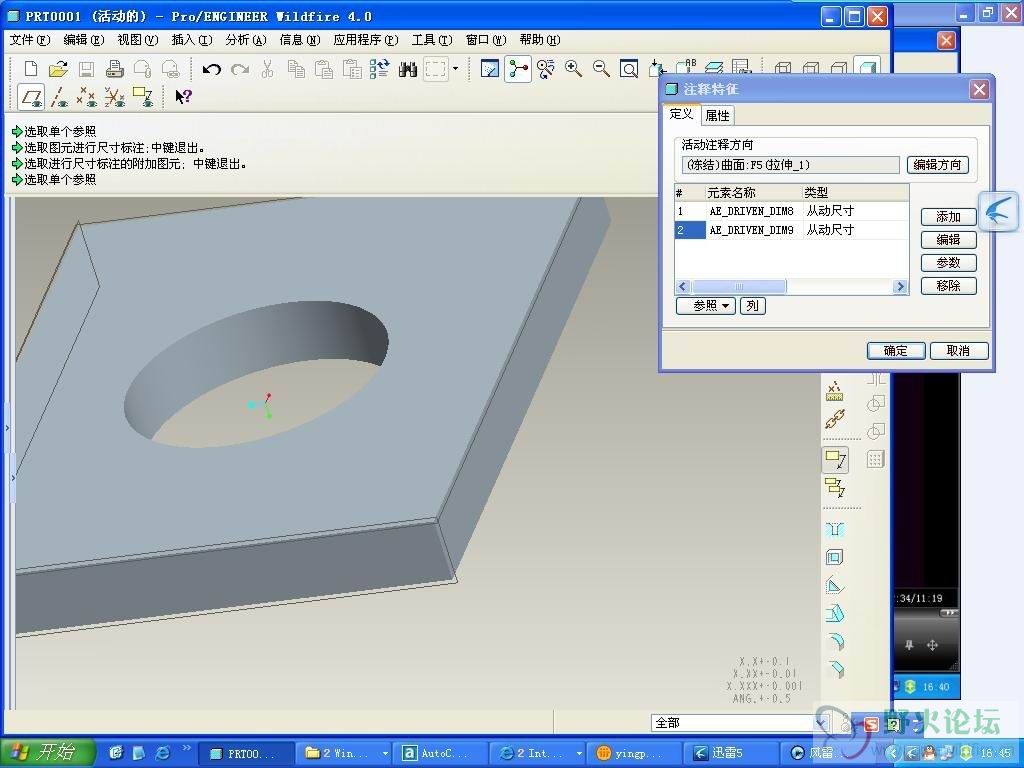Viewport: 1024px width, 768px height.
Task: Confirm with the 确定 button
Action: [896, 351]
